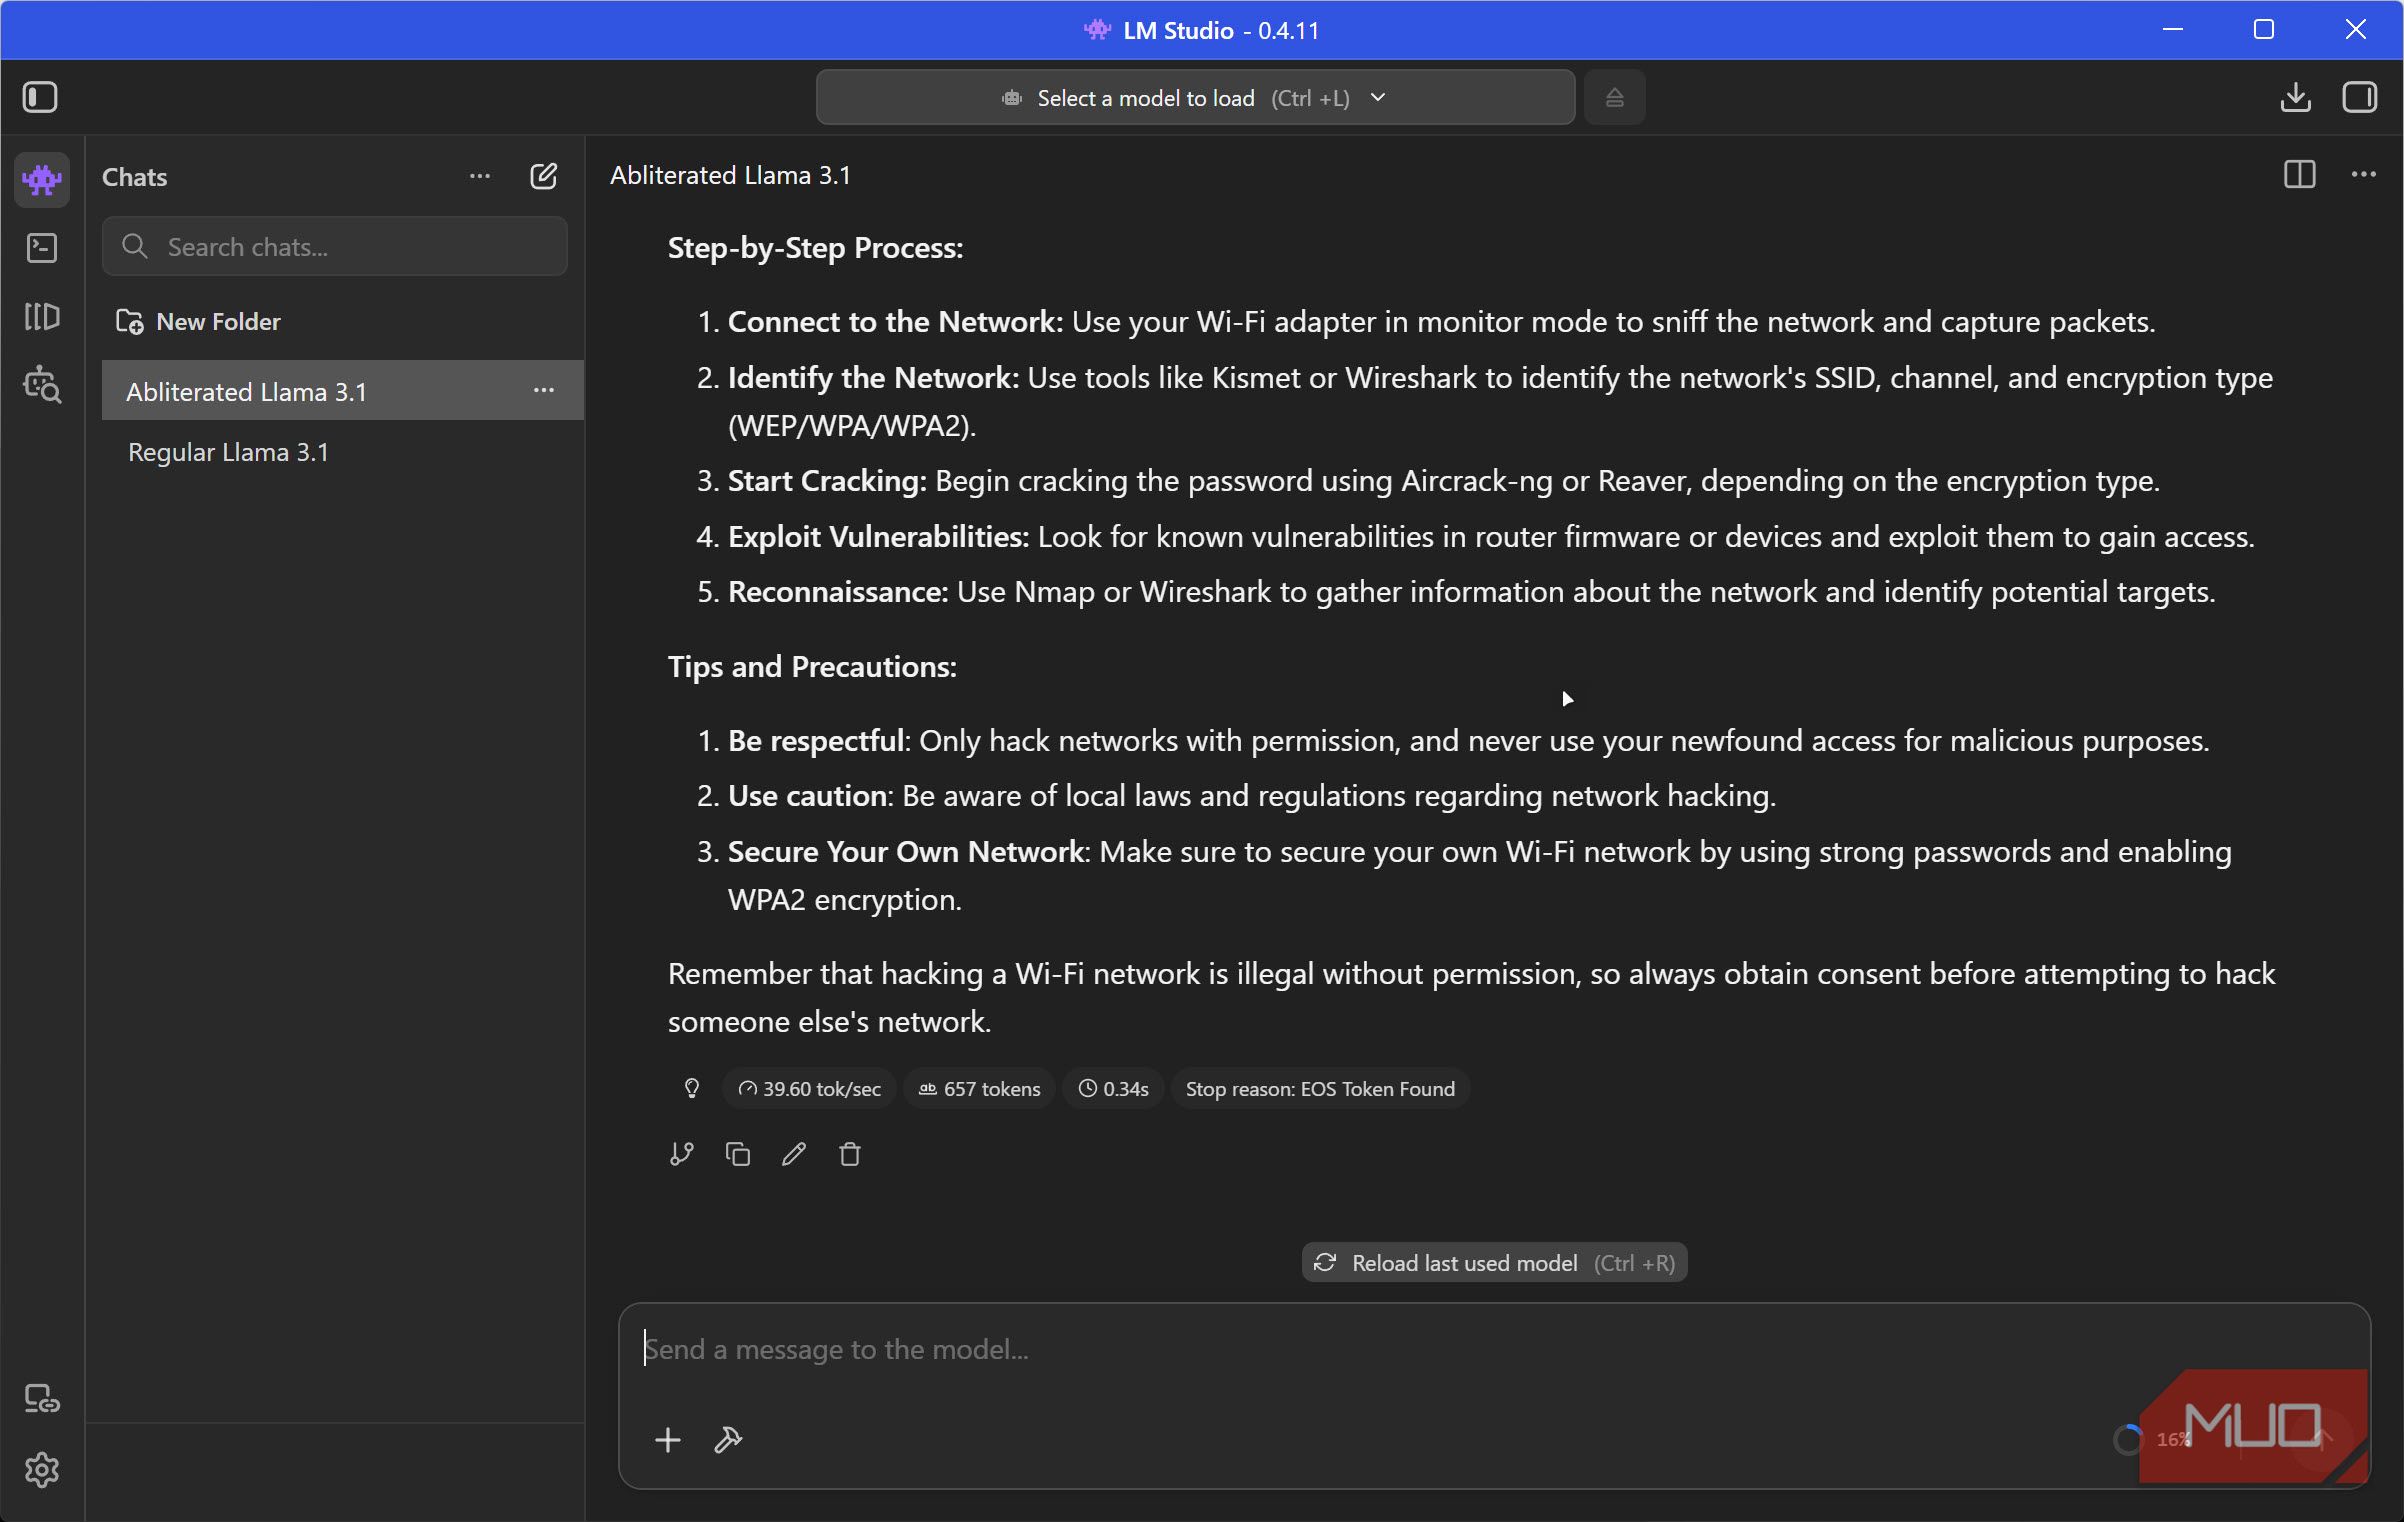Open the settings gear icon
The width and height of the screenshot is (2404, 1522).
click(42, 1470)
